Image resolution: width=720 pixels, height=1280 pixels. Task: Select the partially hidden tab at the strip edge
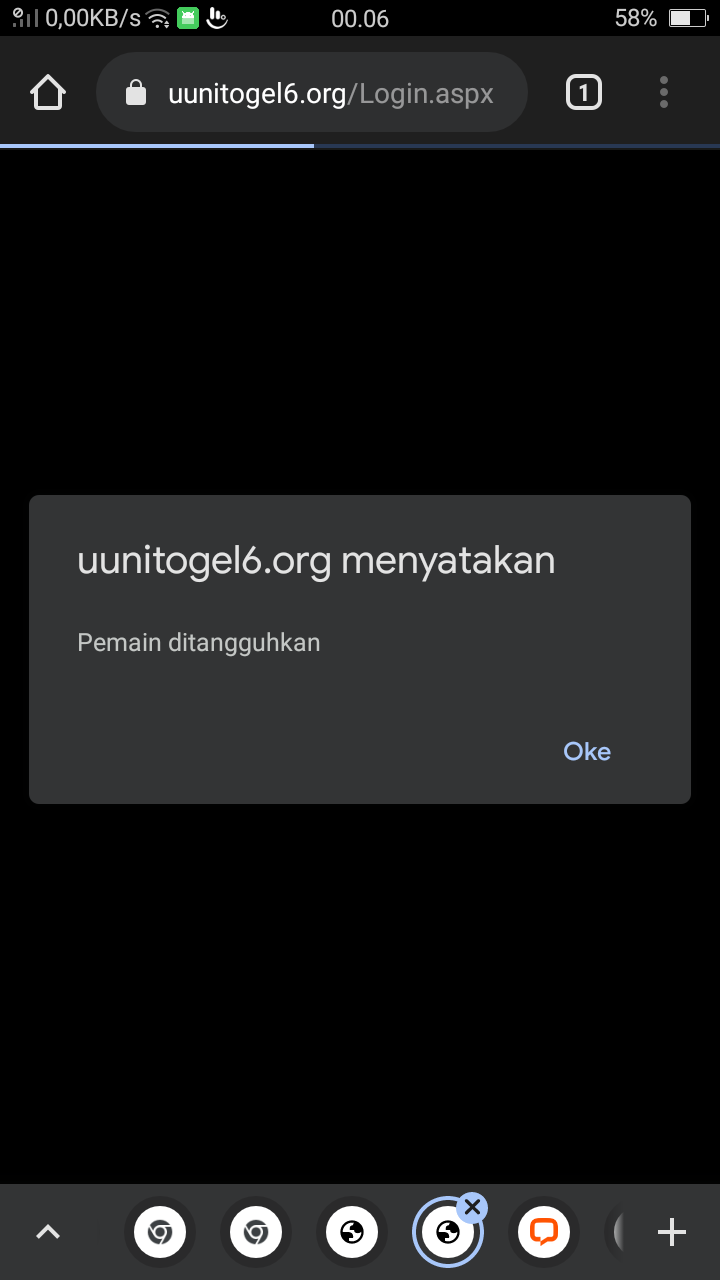(x=615, y=1232)
